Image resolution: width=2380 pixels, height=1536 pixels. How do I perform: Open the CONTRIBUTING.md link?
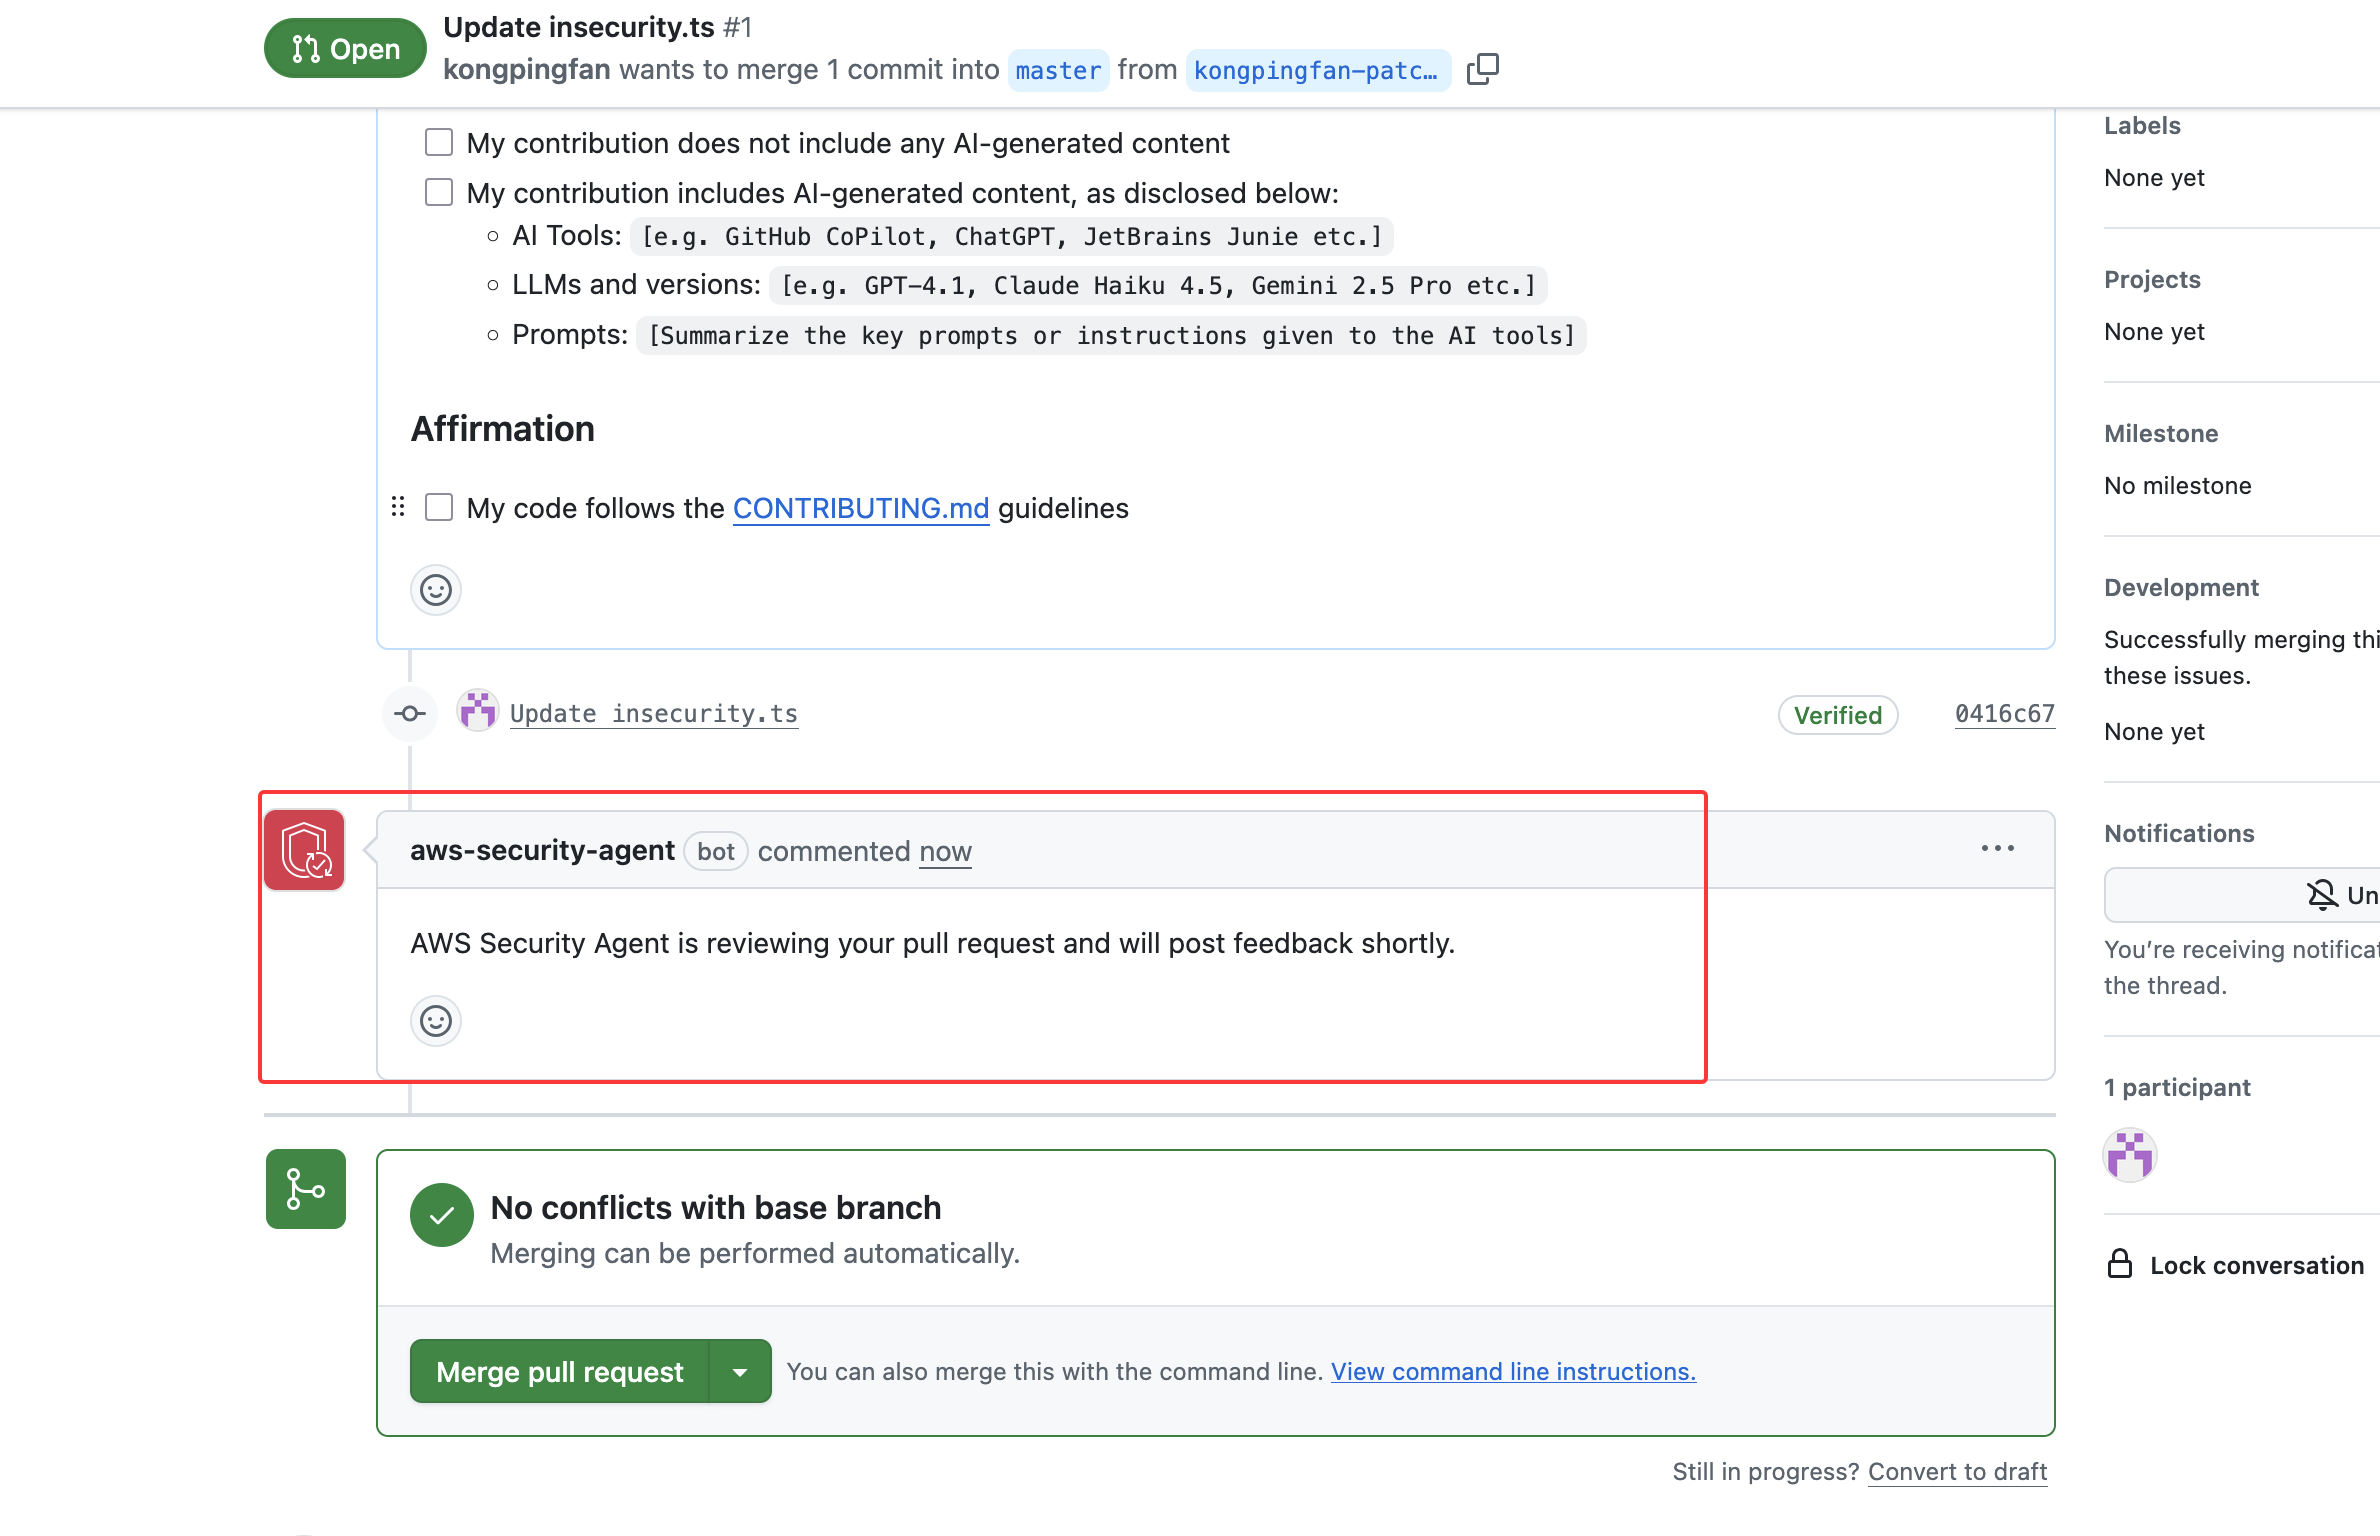click(861, 508)
